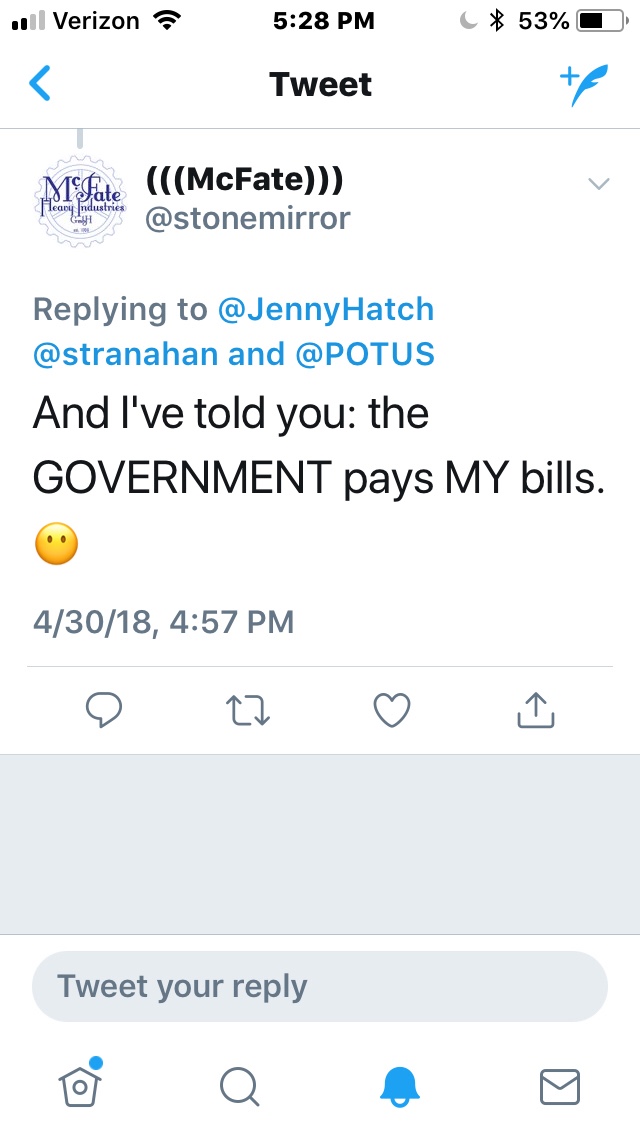Viewport: 640px width, 1136px height.
Task: Open the Search tab
Action: pos(240,1085)
